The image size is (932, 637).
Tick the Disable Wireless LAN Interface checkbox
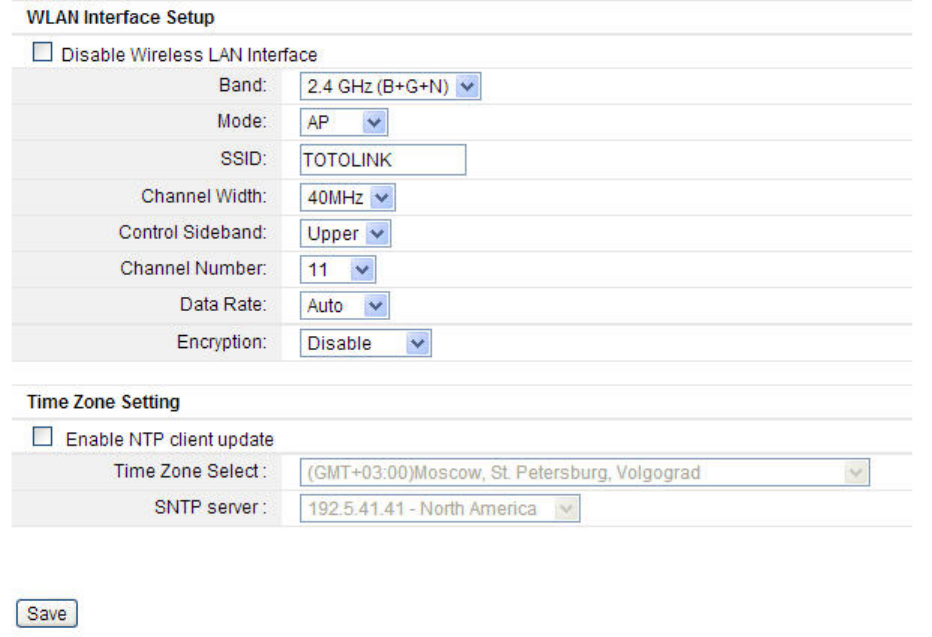coord(42,52)
